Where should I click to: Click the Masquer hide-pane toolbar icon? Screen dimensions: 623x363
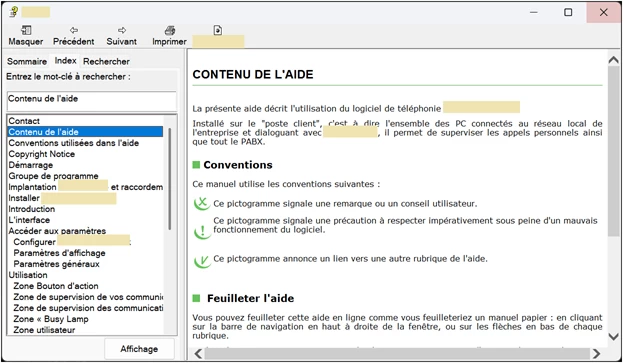point(26,30)
